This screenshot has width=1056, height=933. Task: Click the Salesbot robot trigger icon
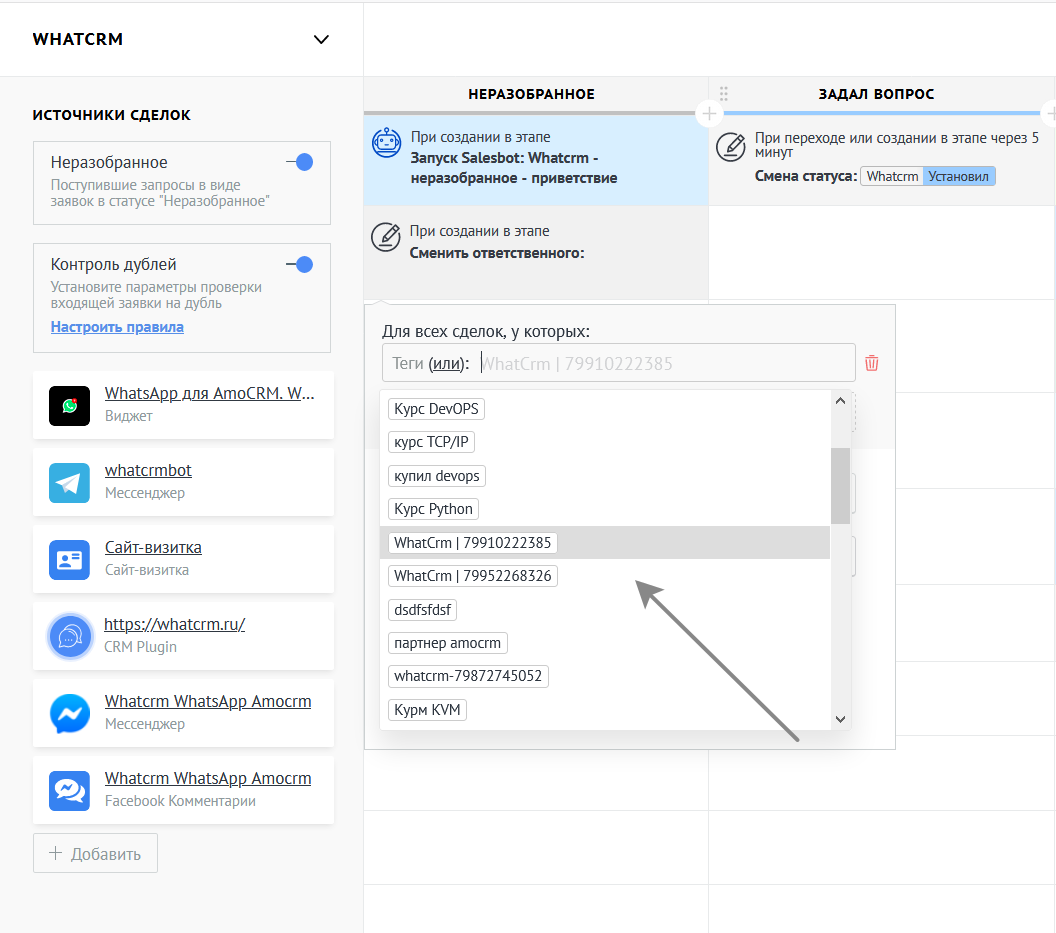(x=387, y=143)
